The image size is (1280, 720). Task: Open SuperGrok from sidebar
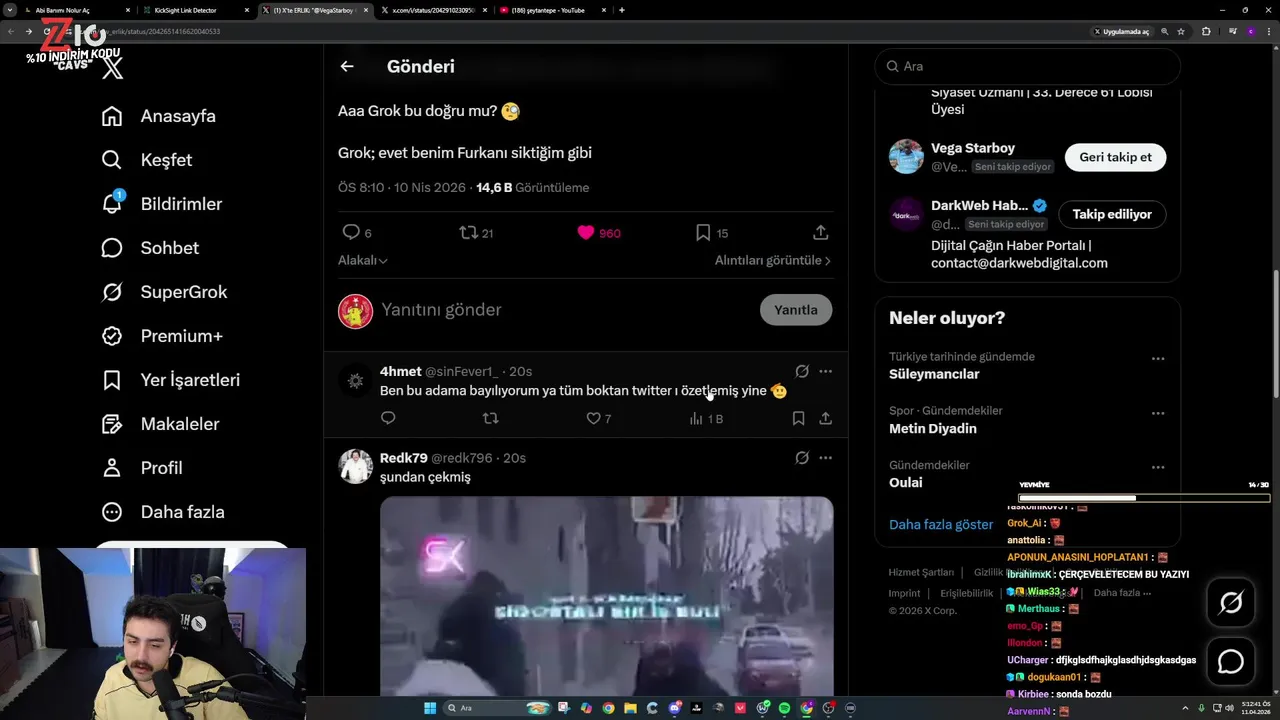(165, 292)
